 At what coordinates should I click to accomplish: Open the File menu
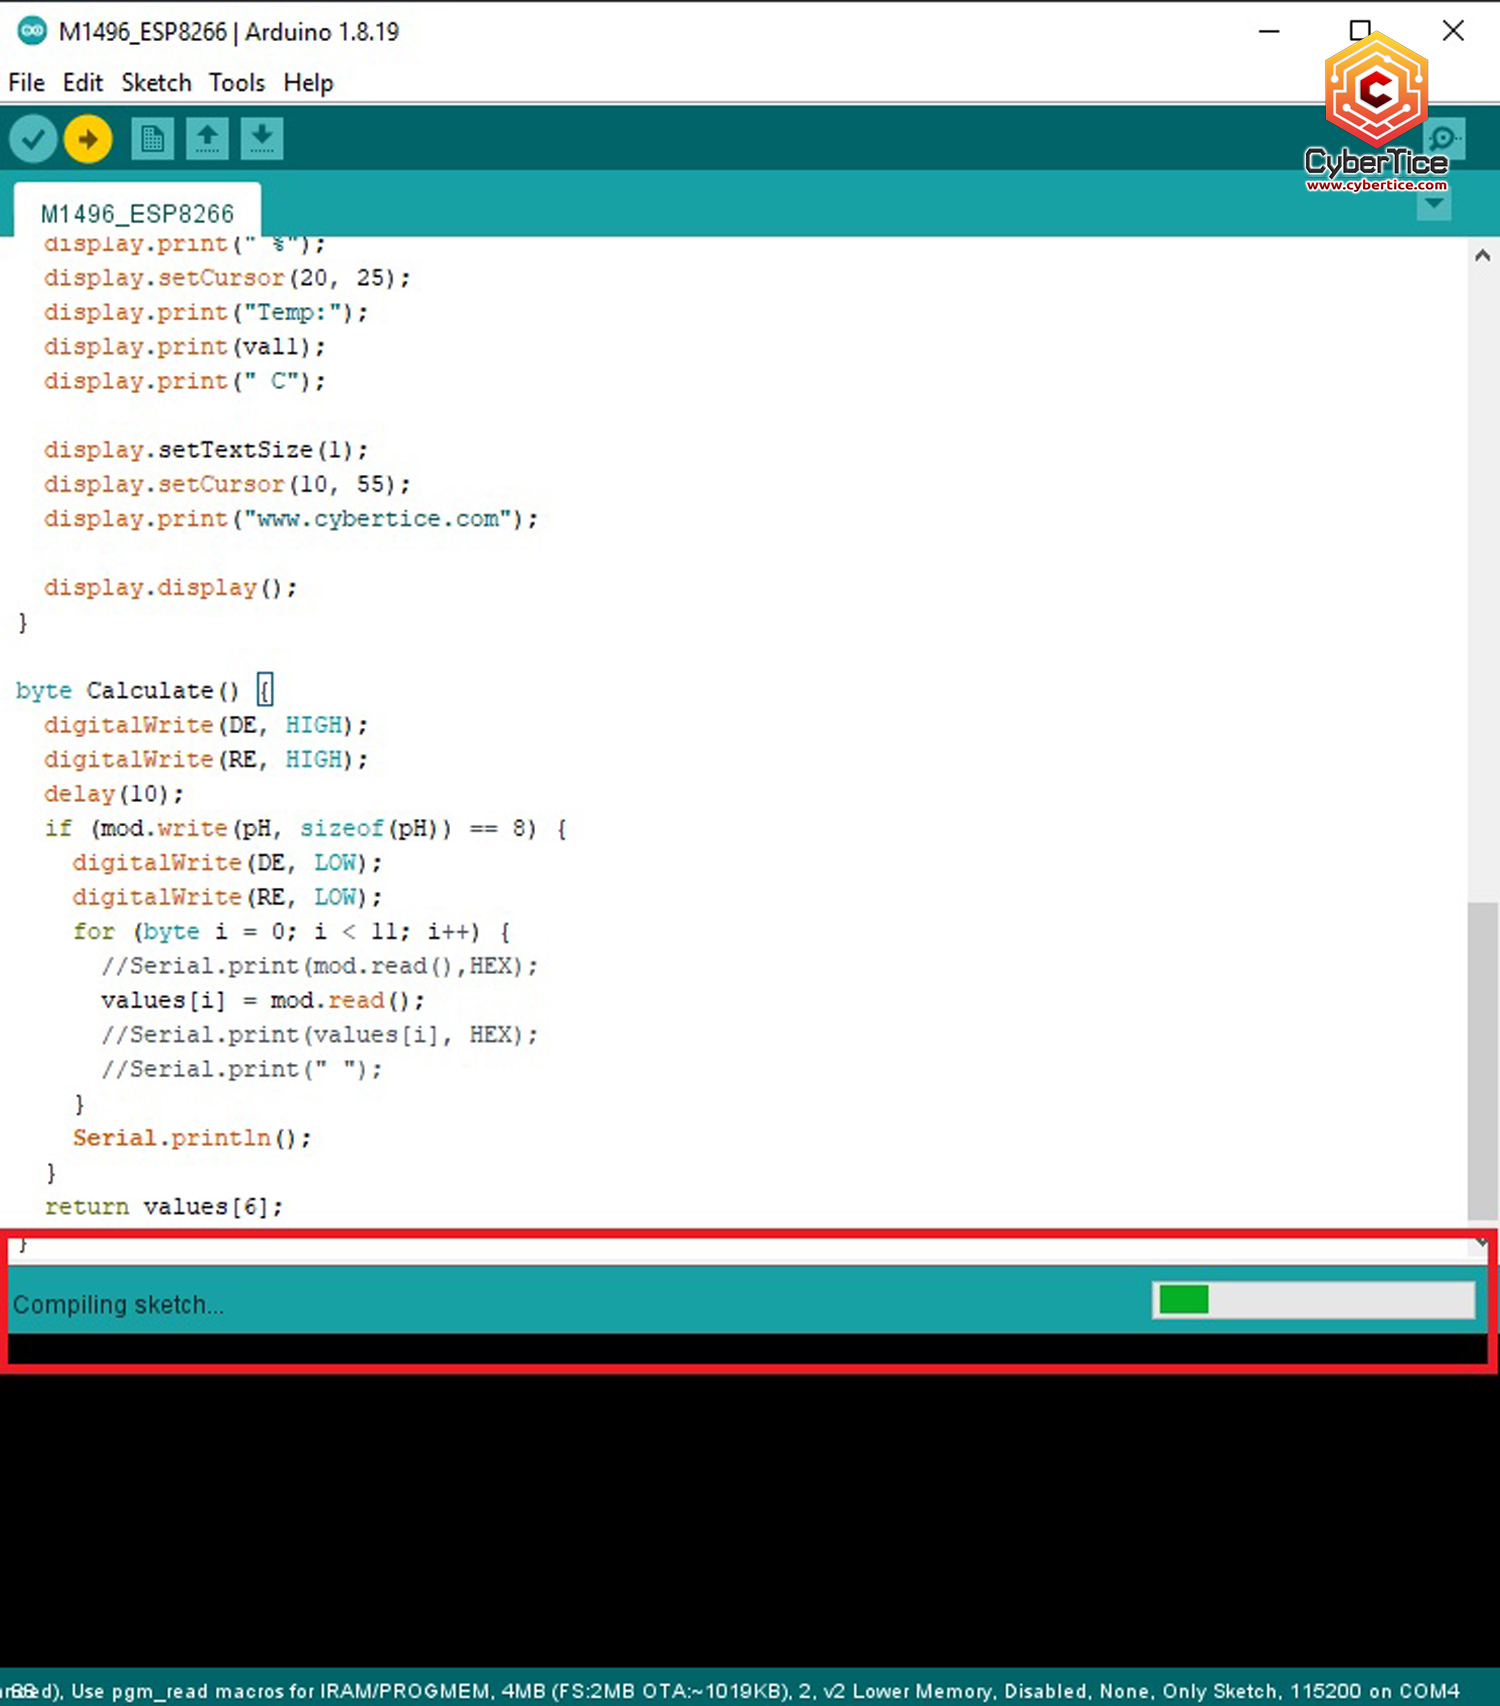click(26, 83)
